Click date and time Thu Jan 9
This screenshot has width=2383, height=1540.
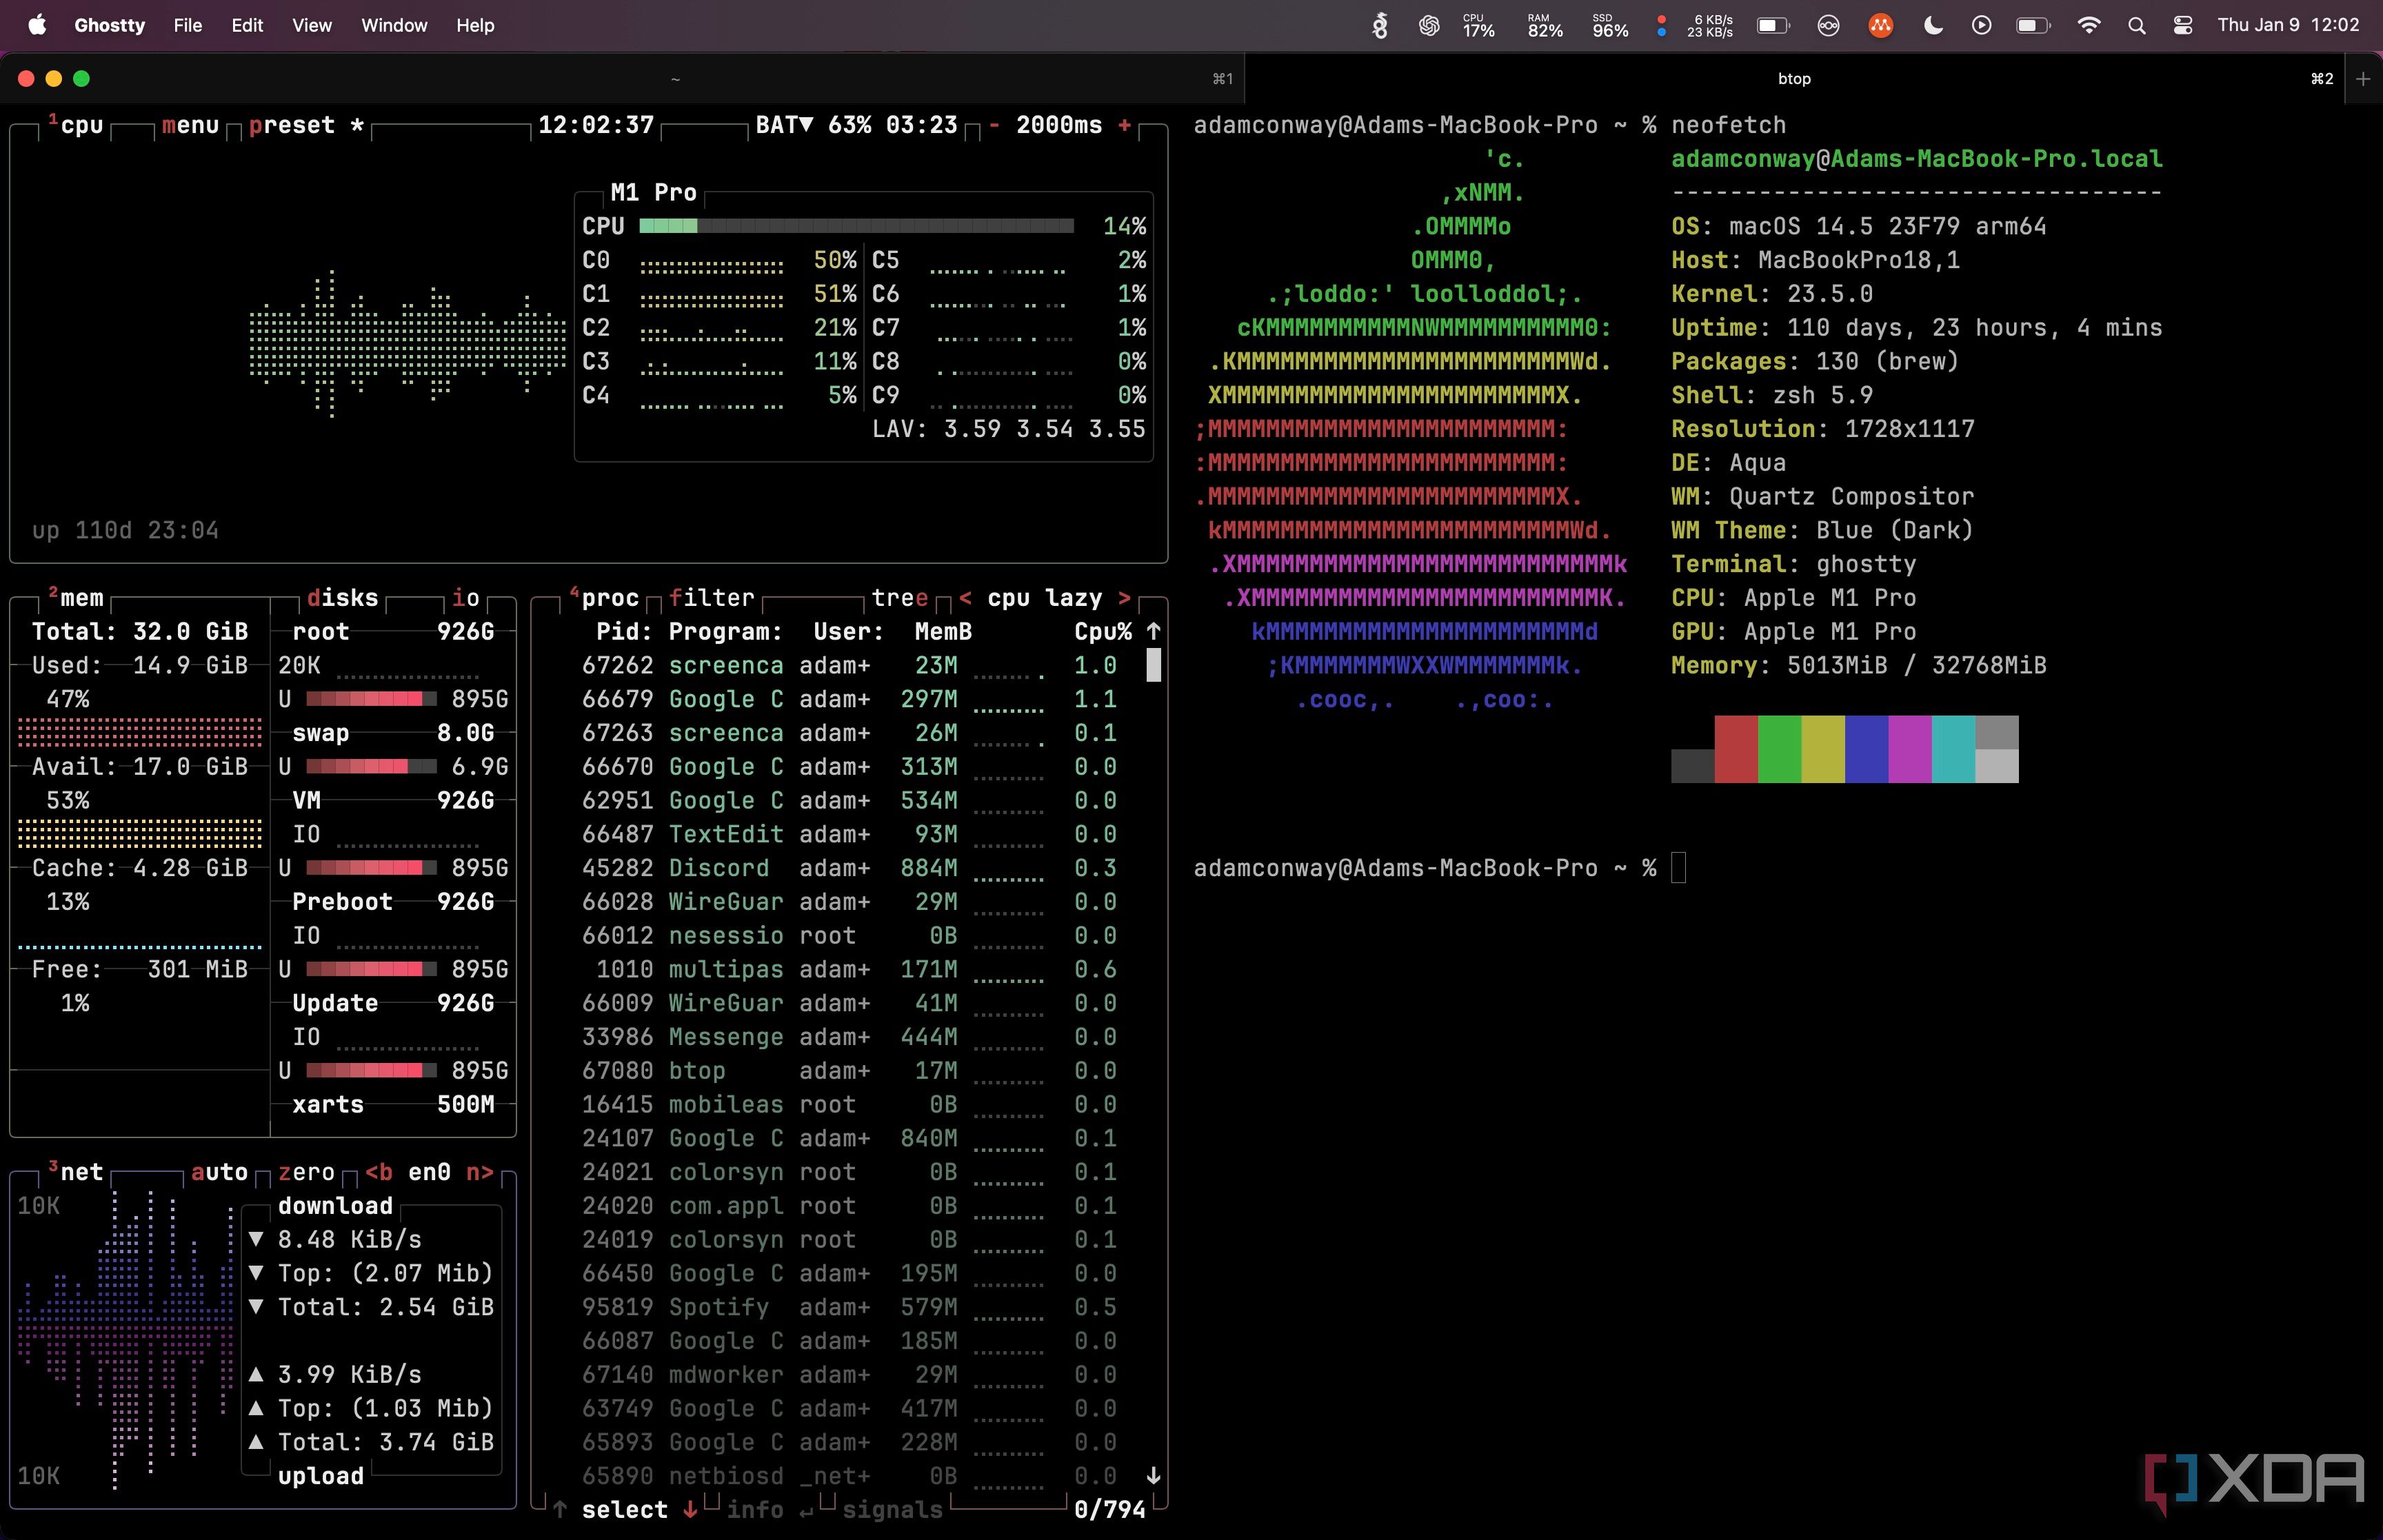tap(2288, 25)
